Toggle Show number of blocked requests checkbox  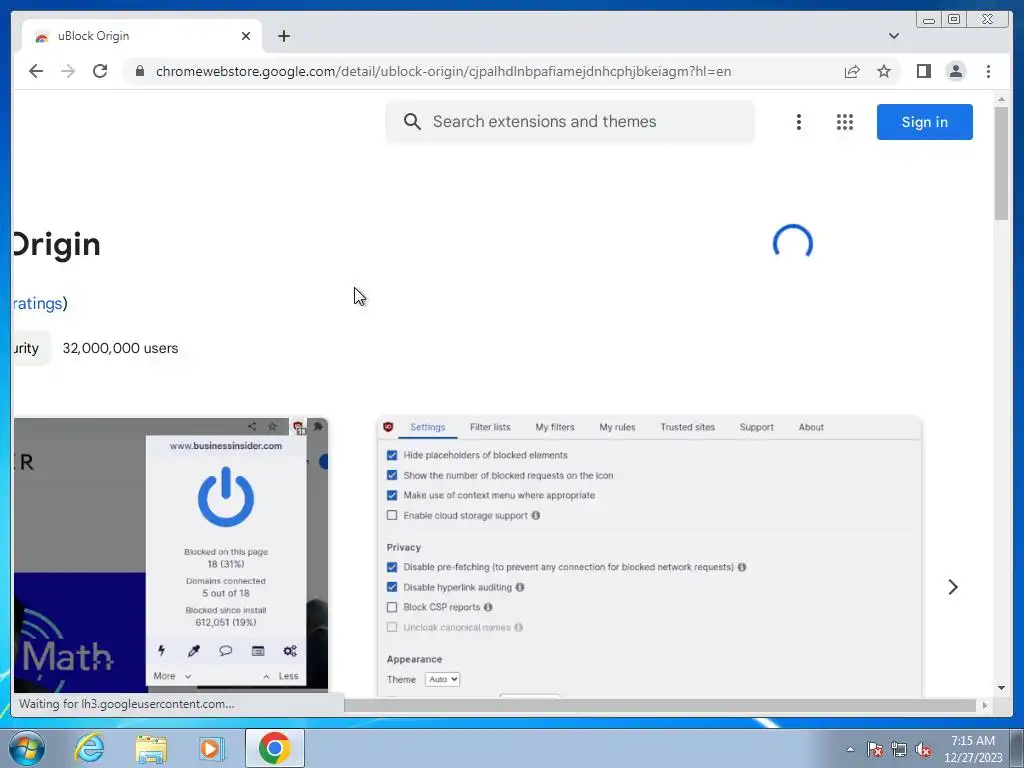[392, 475]
